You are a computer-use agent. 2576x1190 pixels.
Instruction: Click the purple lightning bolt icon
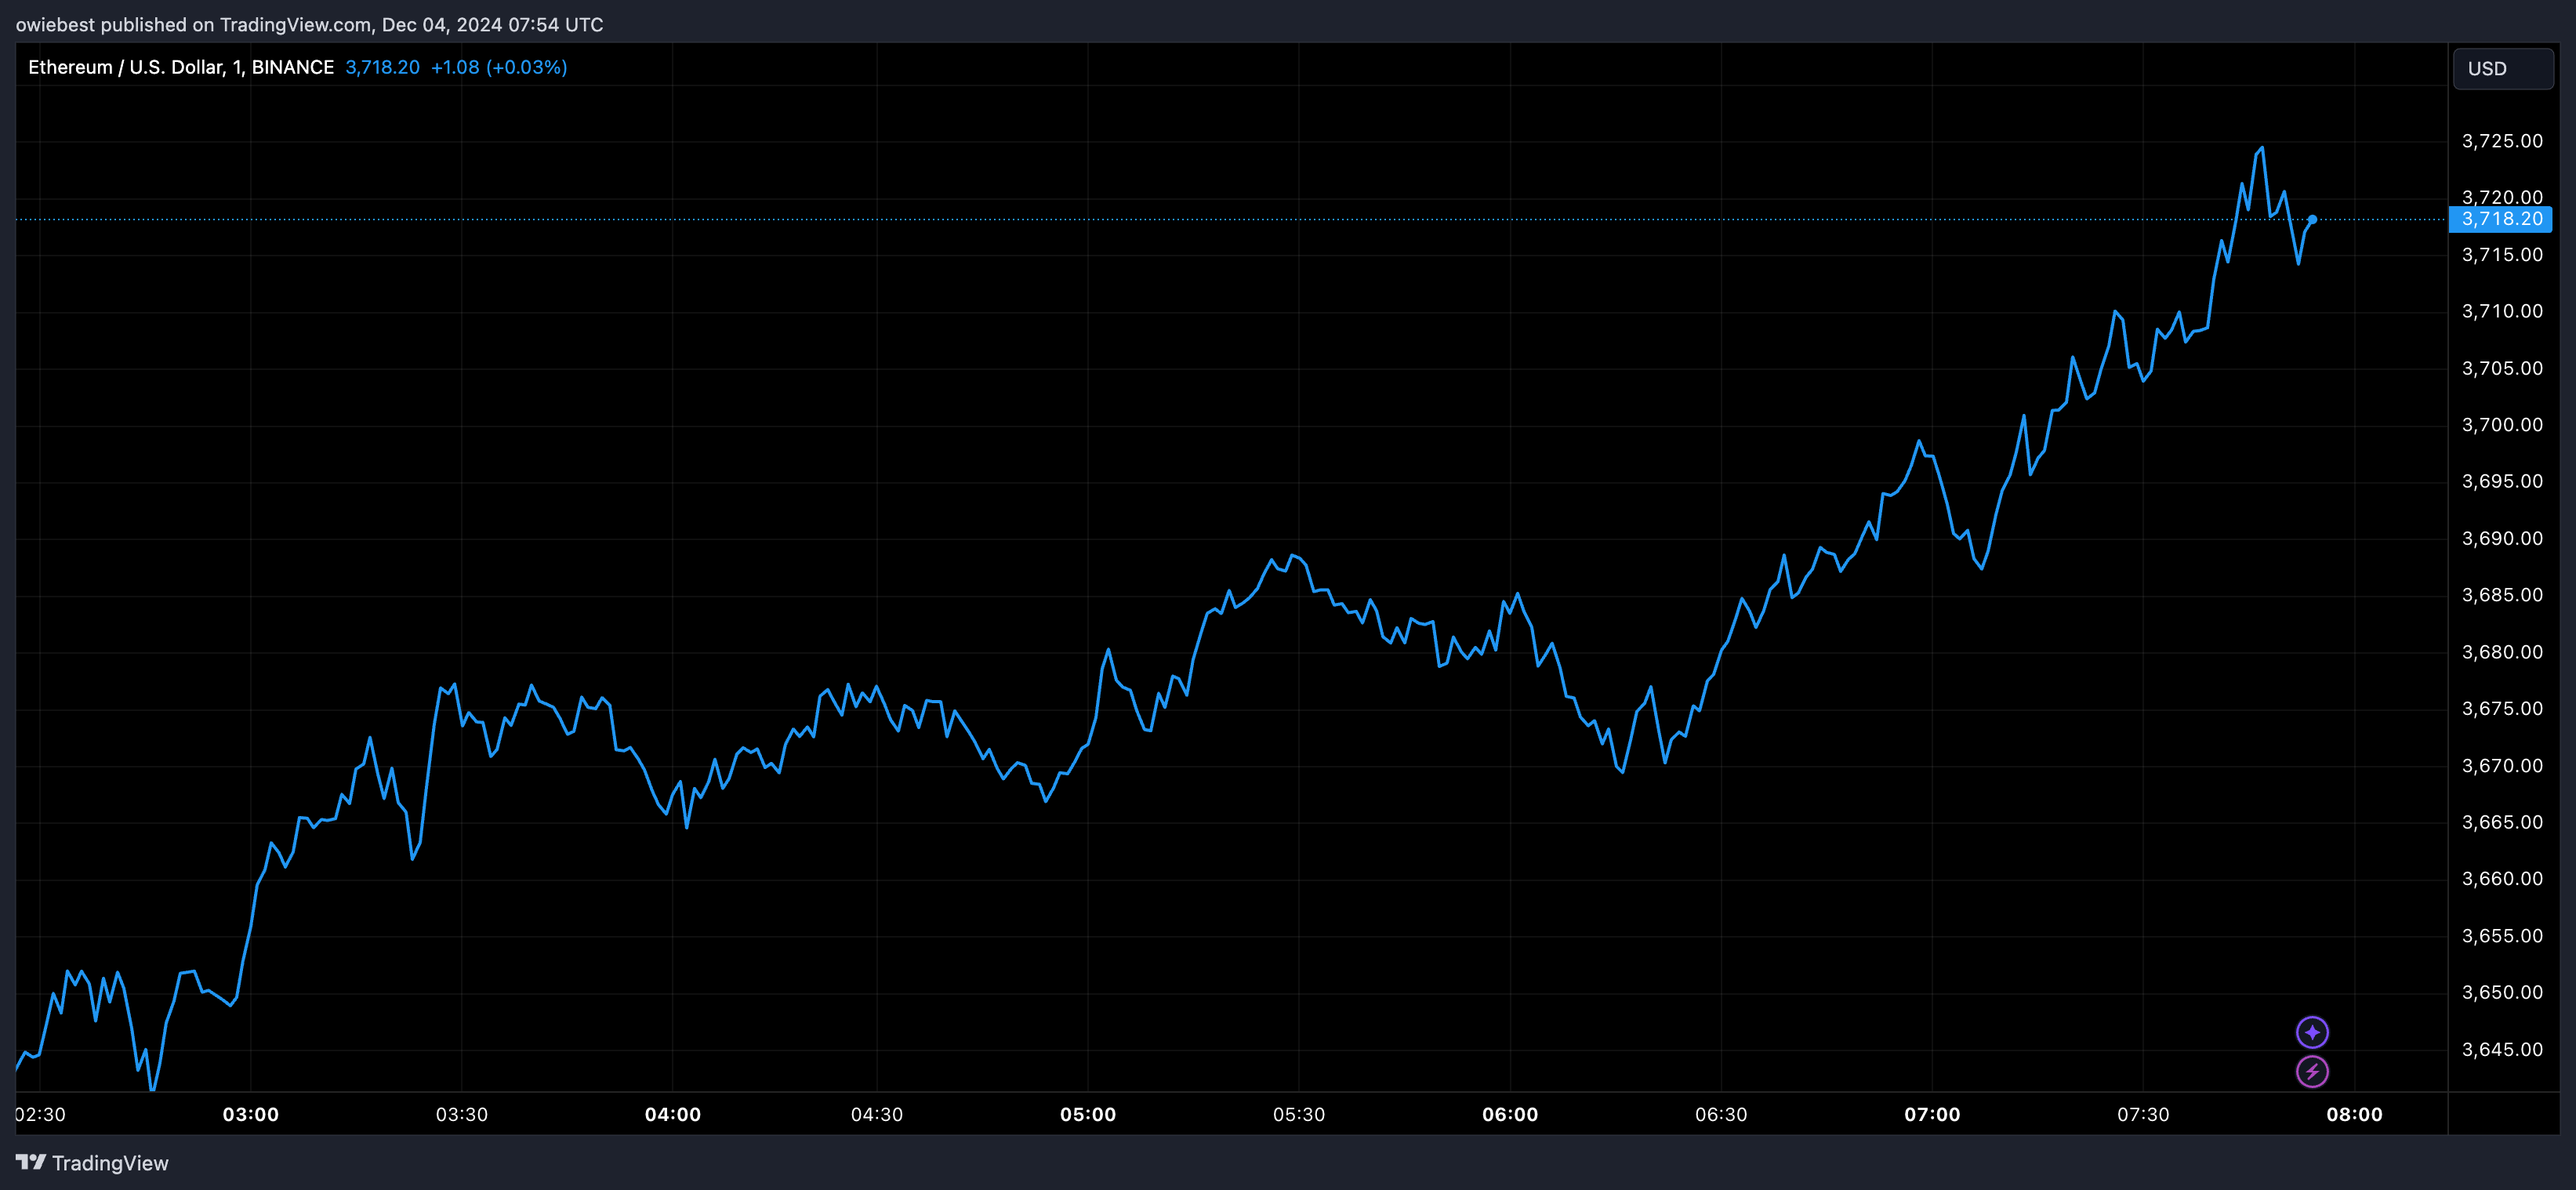tap(2312, 1072)
